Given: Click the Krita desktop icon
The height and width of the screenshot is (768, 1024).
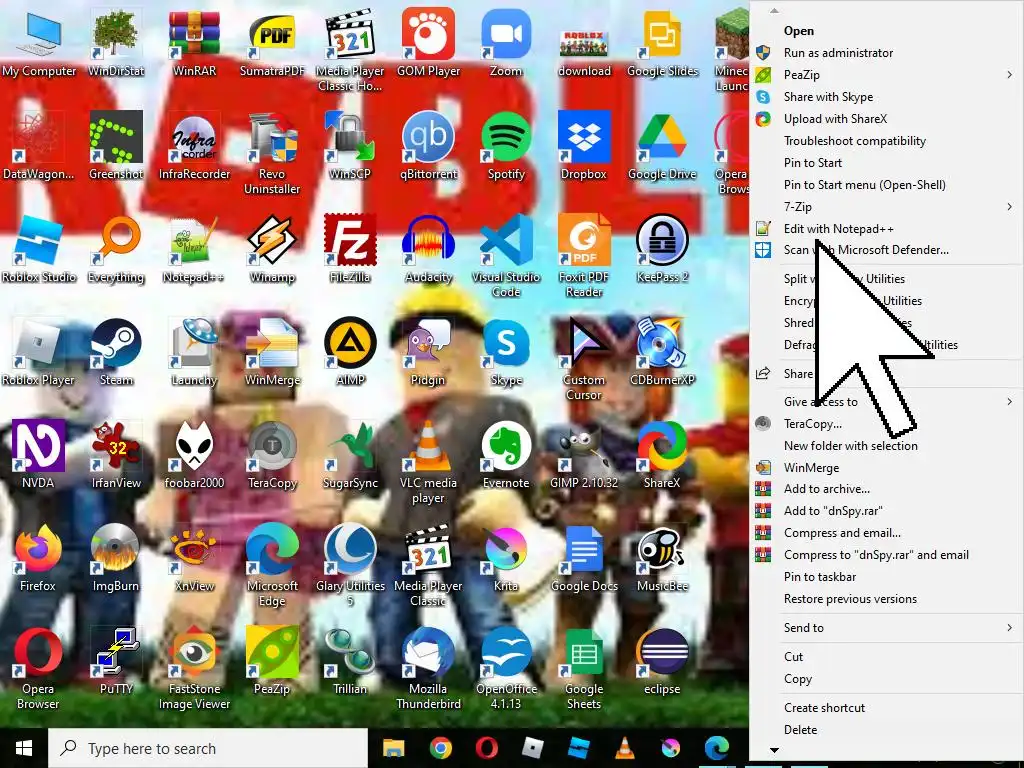Looking at the screenshot, I should pos(506,558).
